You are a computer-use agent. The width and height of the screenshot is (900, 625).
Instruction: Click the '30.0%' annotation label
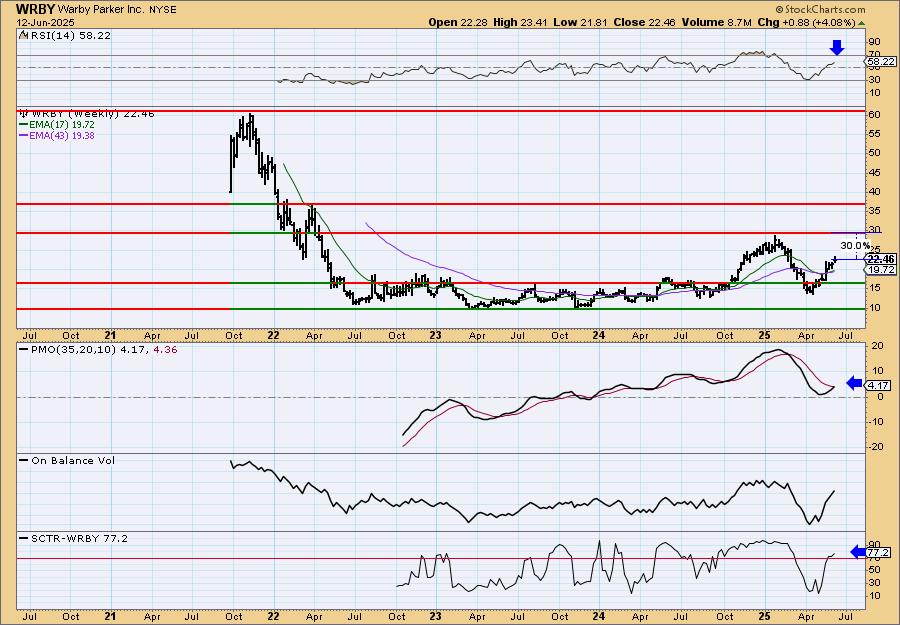(x=855, y=246)
